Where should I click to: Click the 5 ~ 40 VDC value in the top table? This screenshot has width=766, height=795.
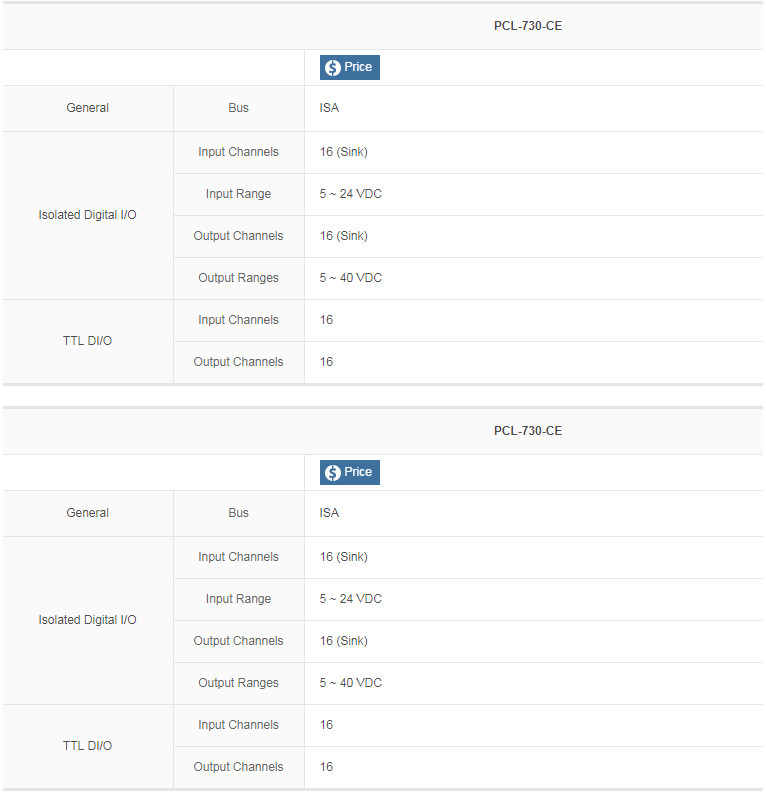click(350, 278)
